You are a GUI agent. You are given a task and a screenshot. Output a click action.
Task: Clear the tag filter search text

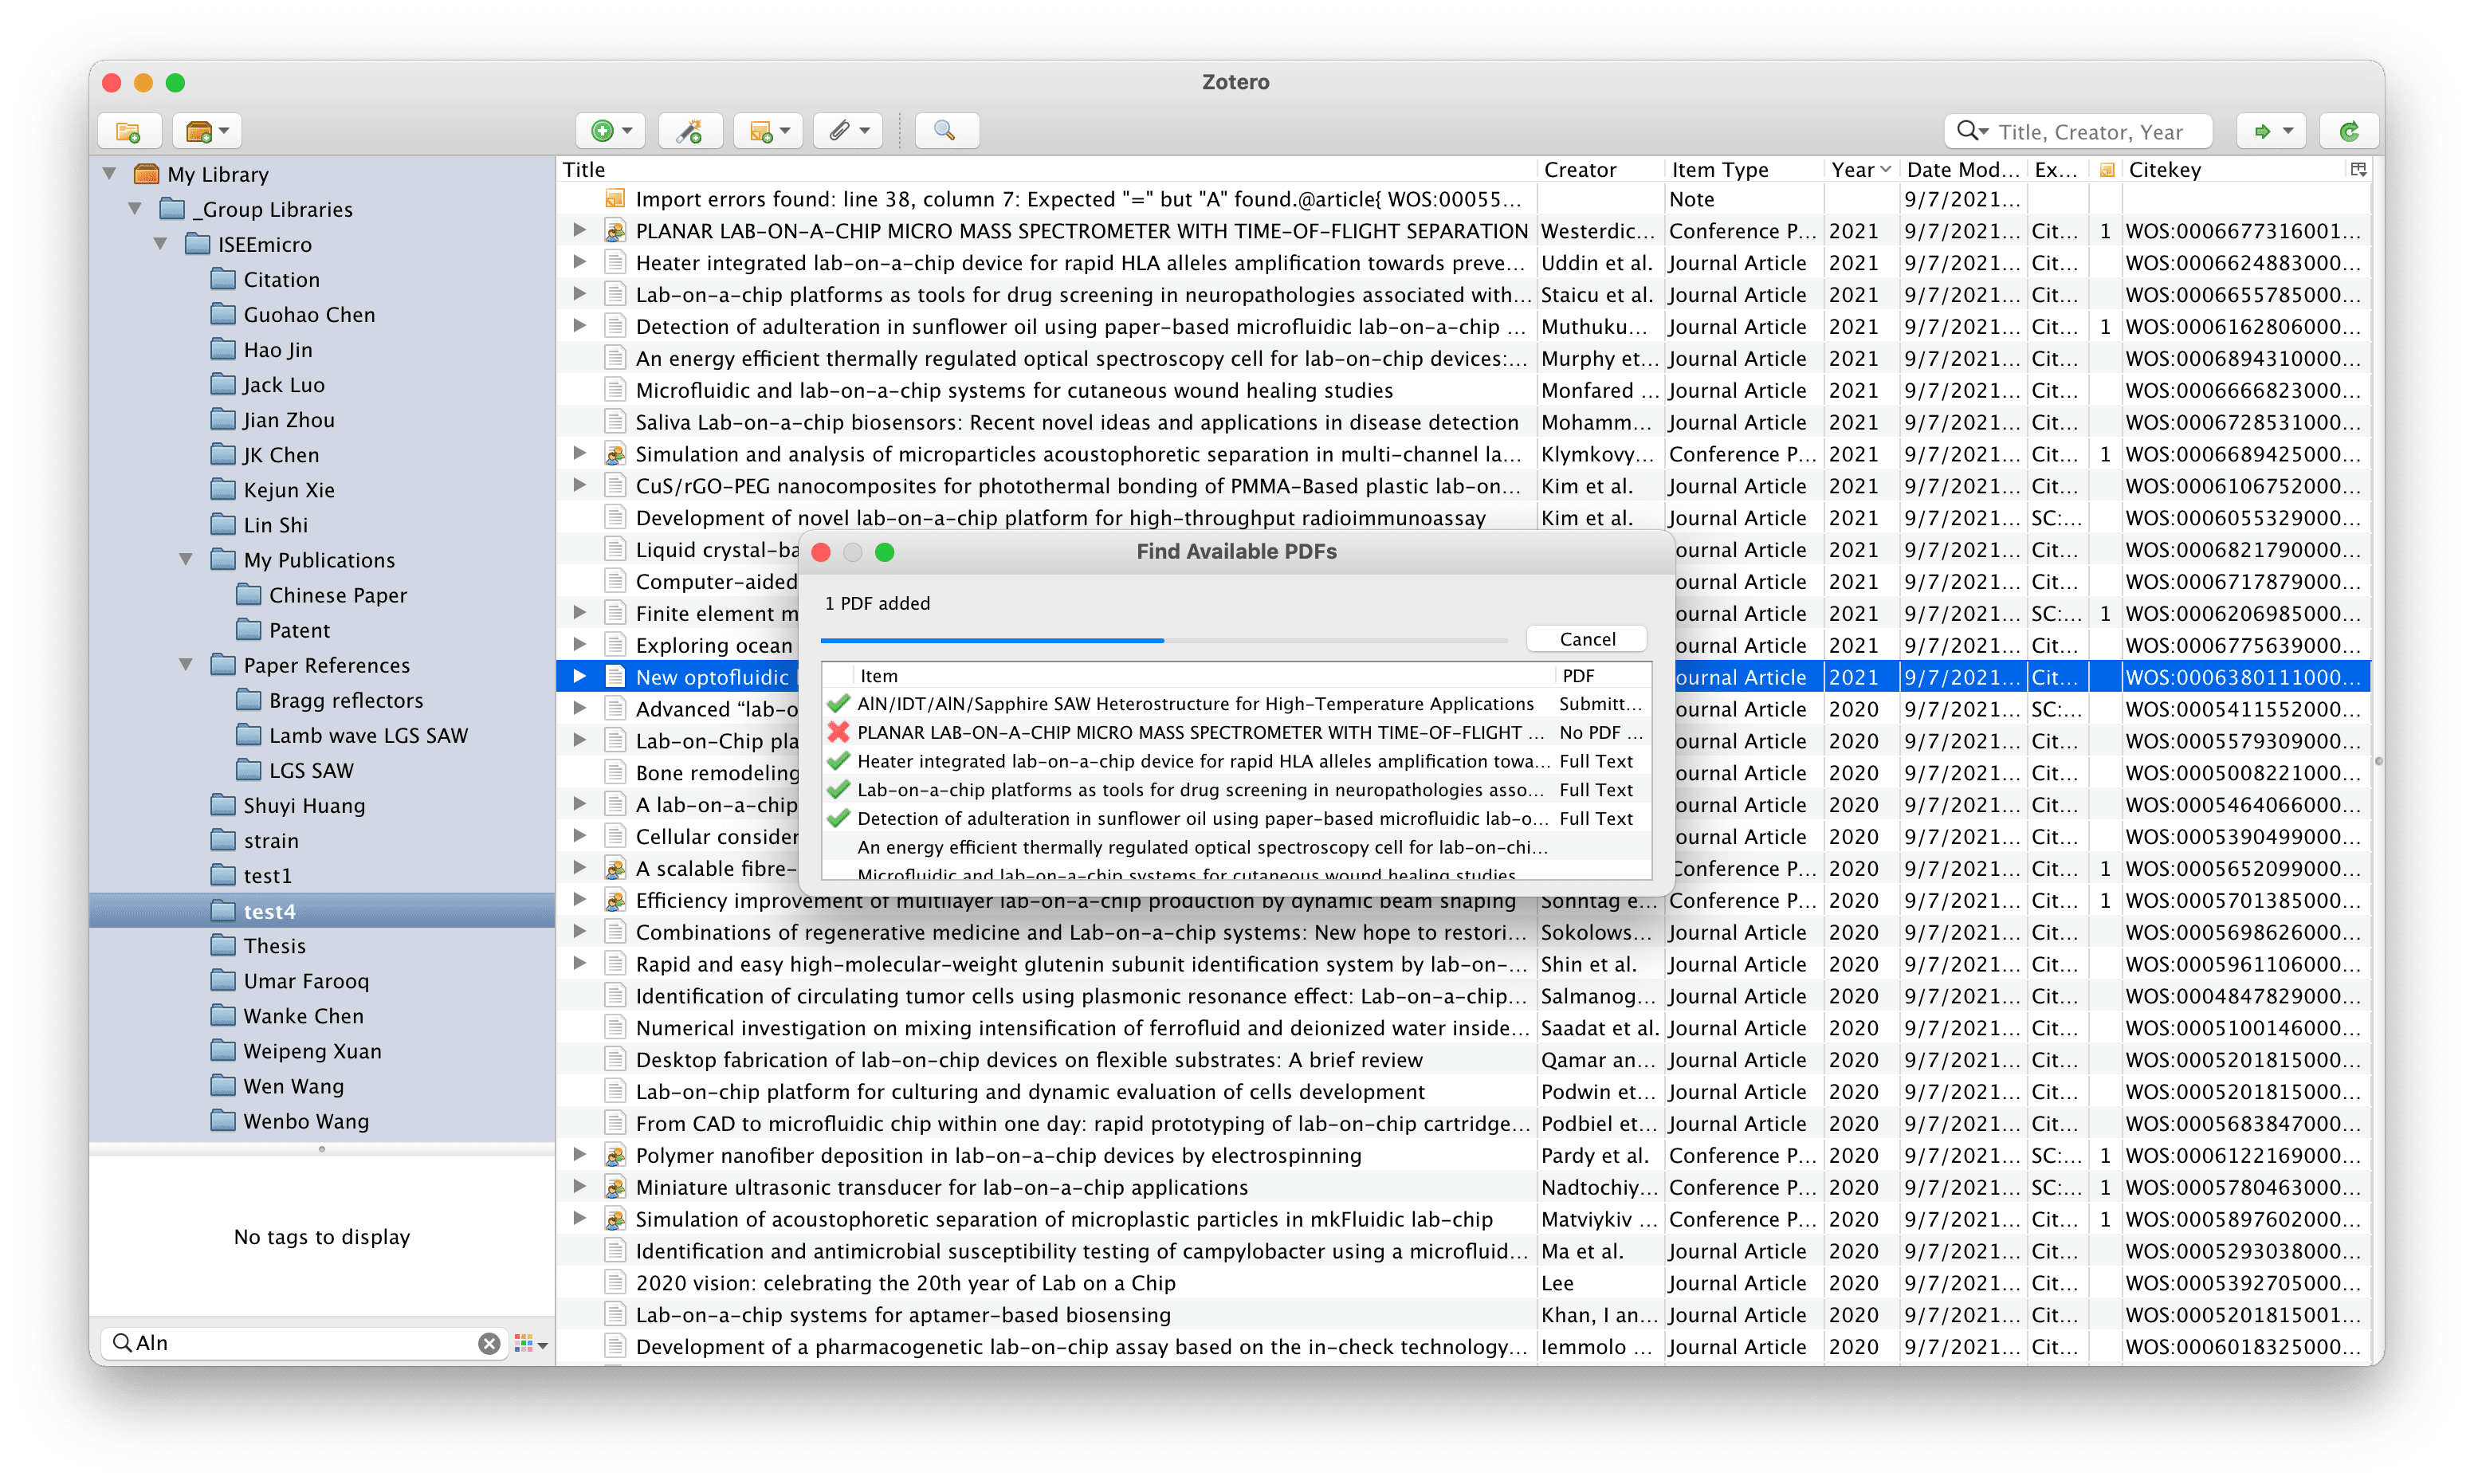point(488,1343)
